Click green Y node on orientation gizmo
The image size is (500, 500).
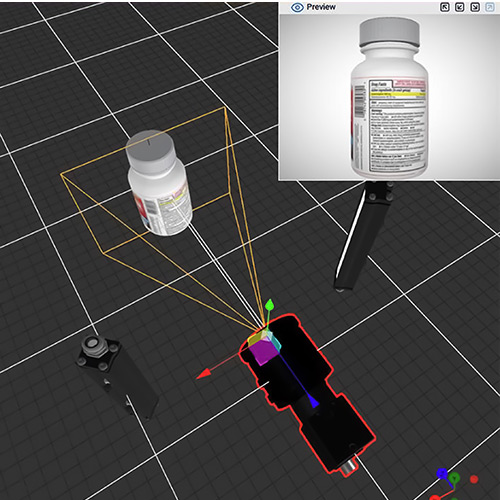[x=454, y=478]
